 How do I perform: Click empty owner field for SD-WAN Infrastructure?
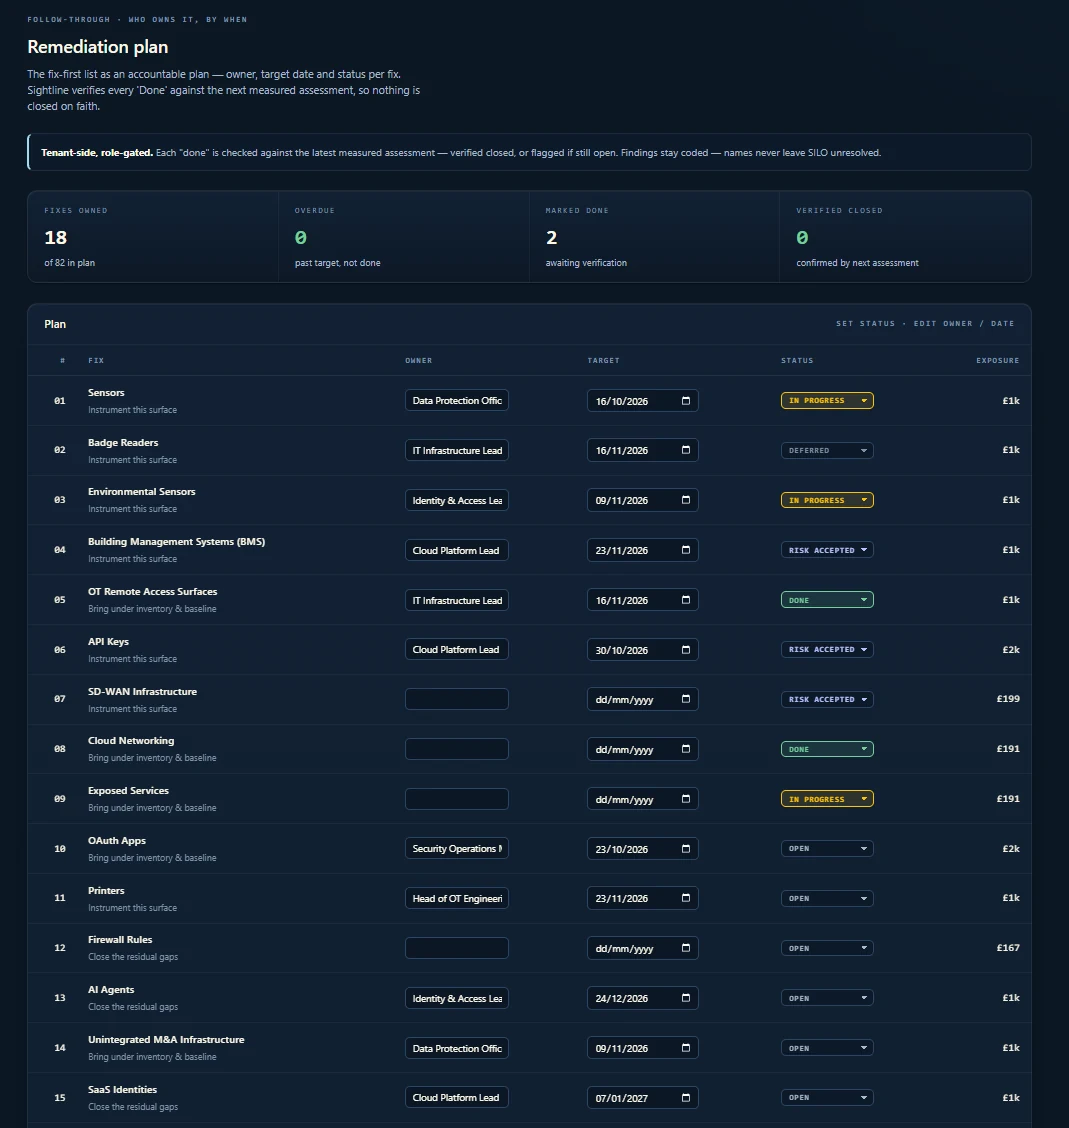point(457,699)
